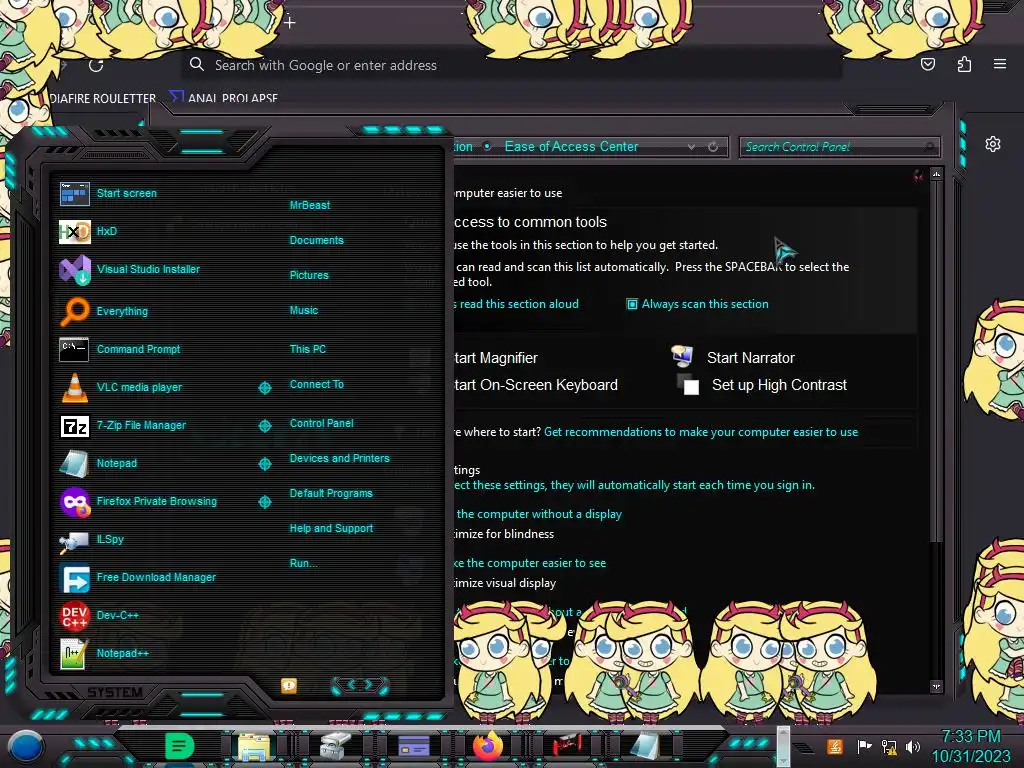Open Devices and Printers
This screenshot has width=1024, height=768.
[339, 458]
